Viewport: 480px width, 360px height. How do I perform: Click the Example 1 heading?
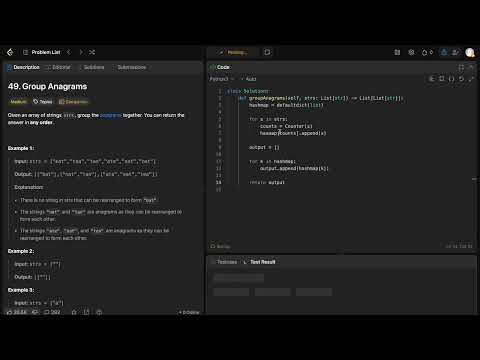[21, 148]
